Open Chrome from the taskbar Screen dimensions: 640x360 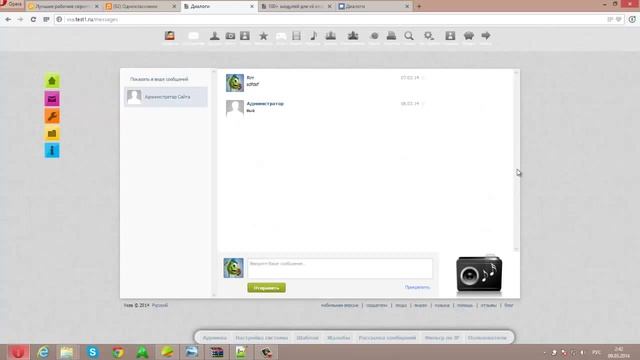118,352
